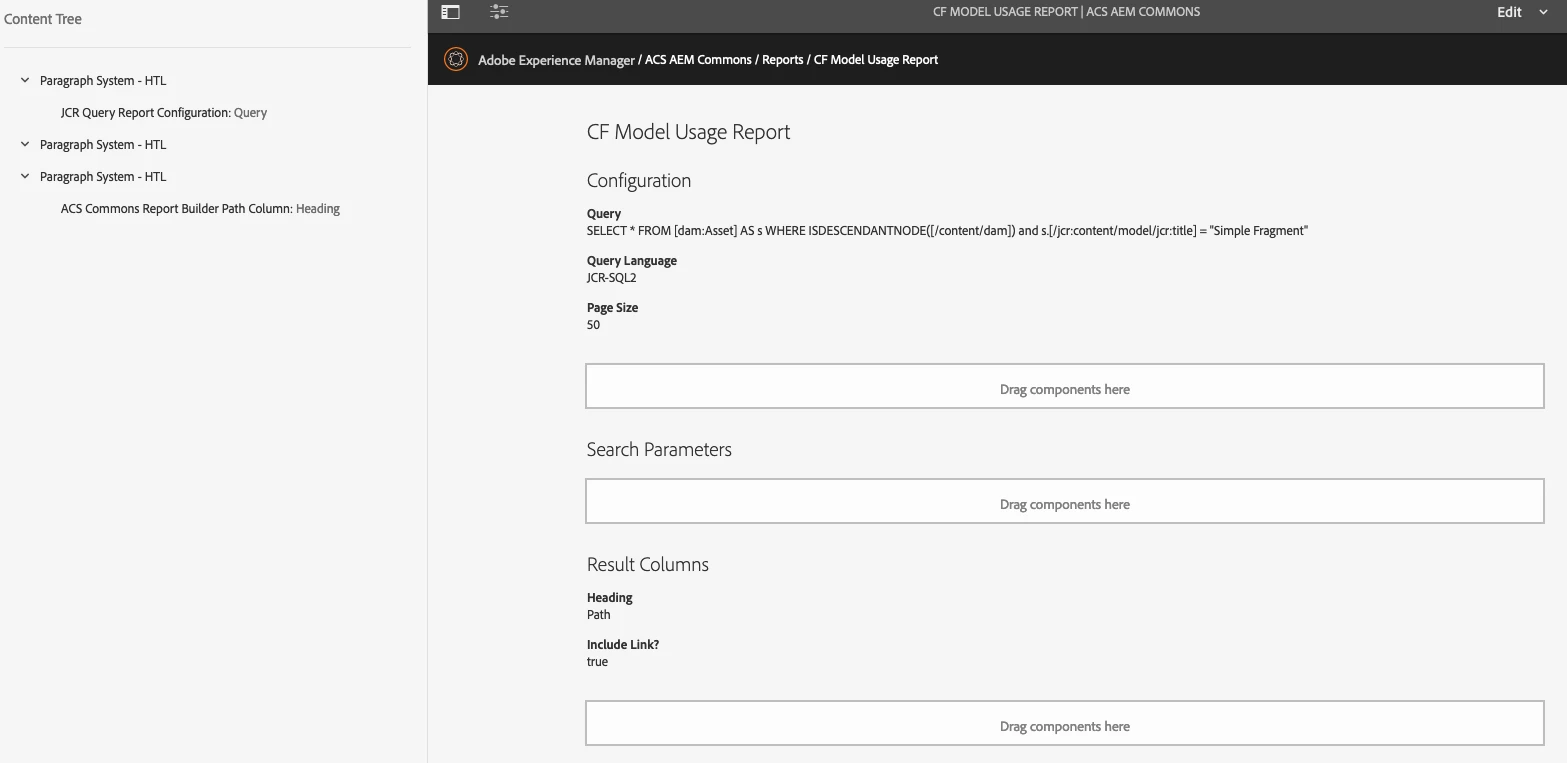Click the top bar page title text
This screenshot has height=763, width=1567.
click(x=1066, y=12)
